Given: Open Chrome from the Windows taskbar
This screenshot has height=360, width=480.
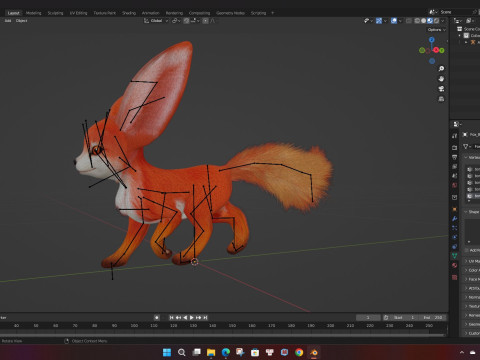Looking at the screenshot, I should [299, 352].
